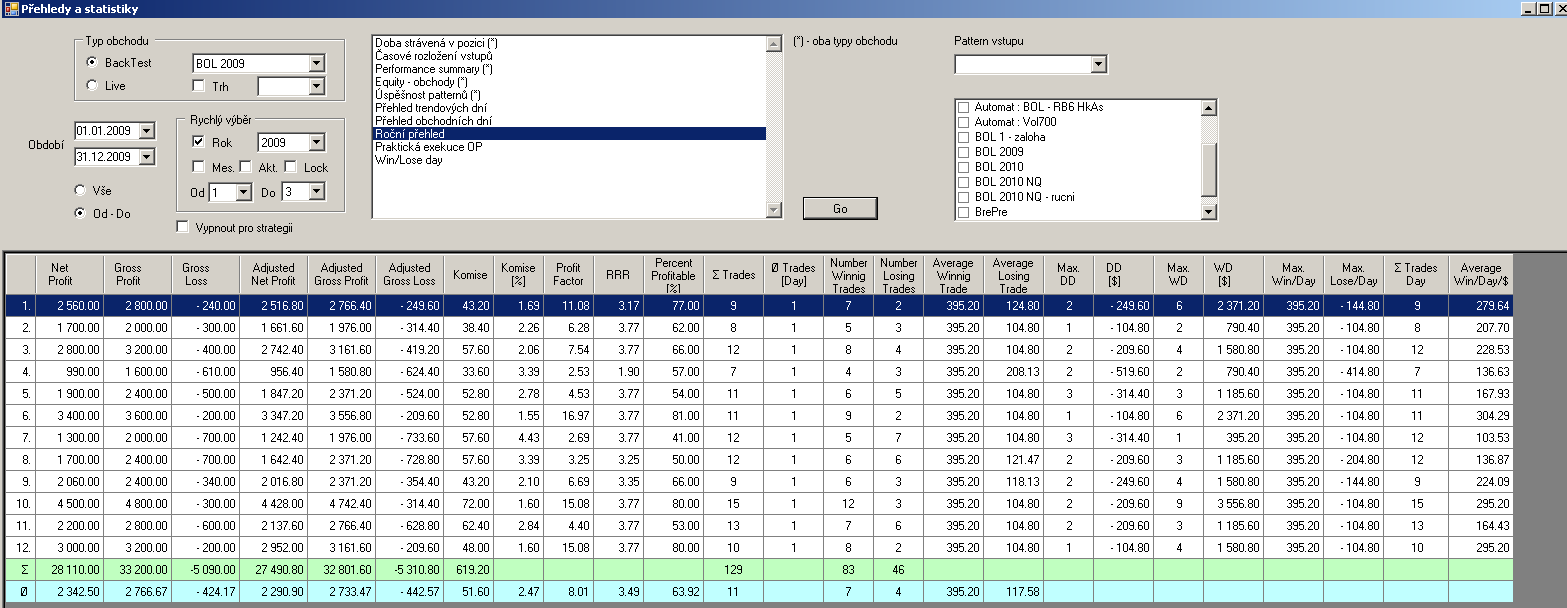
Task: Select the BackTest radio button
Action: click(92, 63)
